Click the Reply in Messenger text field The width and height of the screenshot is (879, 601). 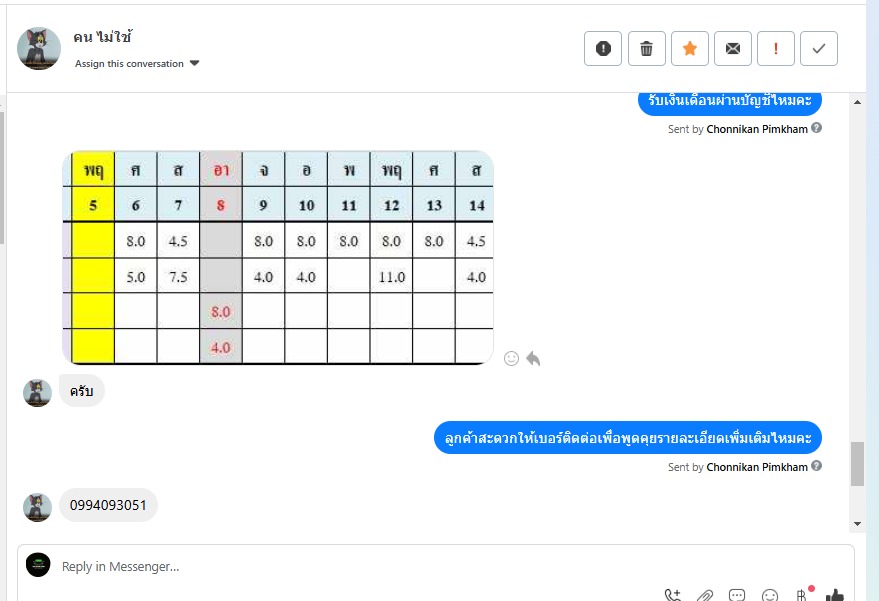pos(400,566)
